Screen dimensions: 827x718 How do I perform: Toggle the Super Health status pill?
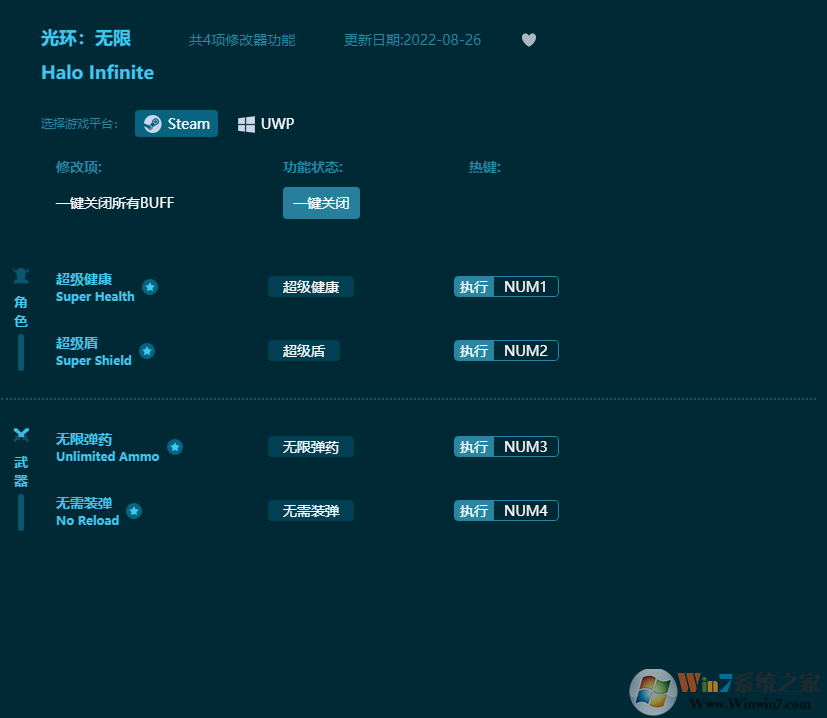pos(310,286)
